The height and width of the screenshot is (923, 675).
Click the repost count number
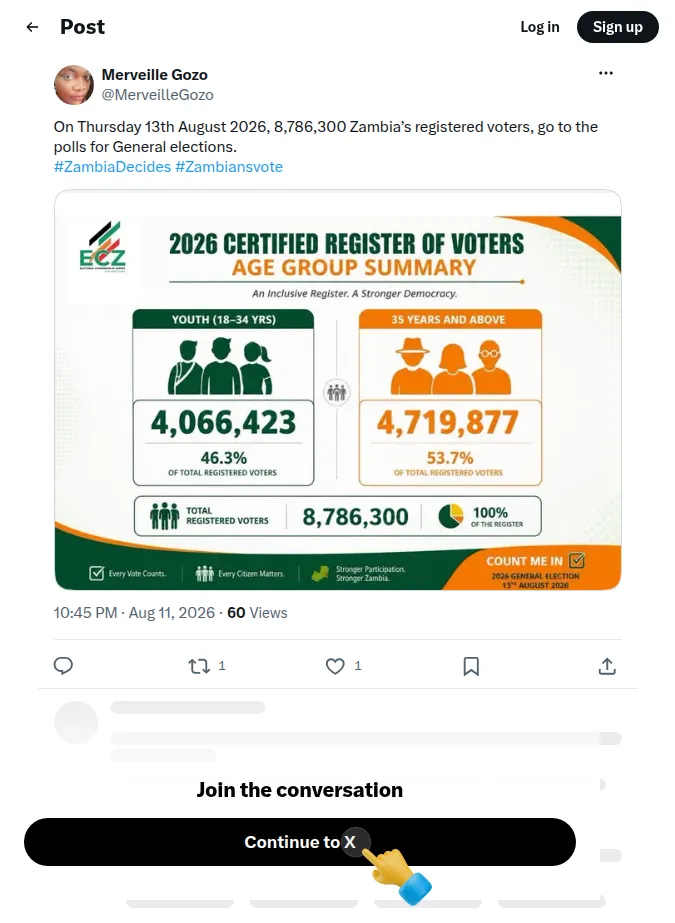coord(222,666)
